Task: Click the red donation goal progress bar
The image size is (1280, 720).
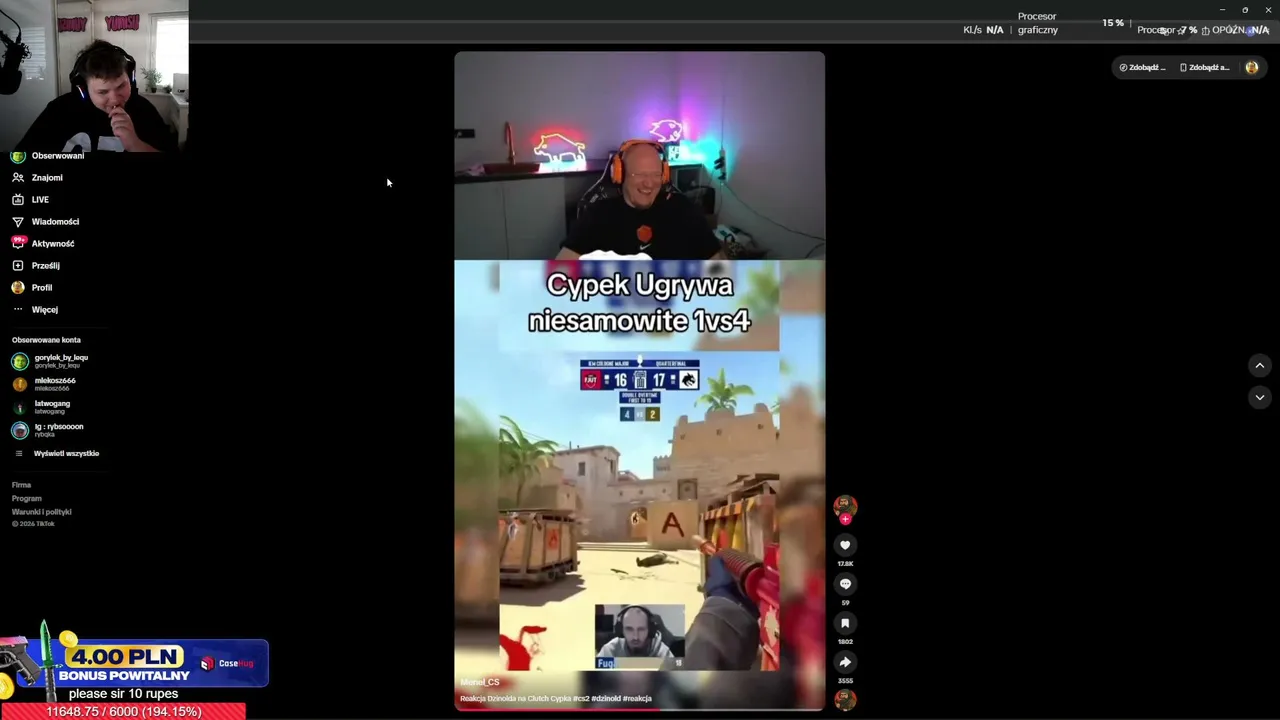Action: click(123, 712)
